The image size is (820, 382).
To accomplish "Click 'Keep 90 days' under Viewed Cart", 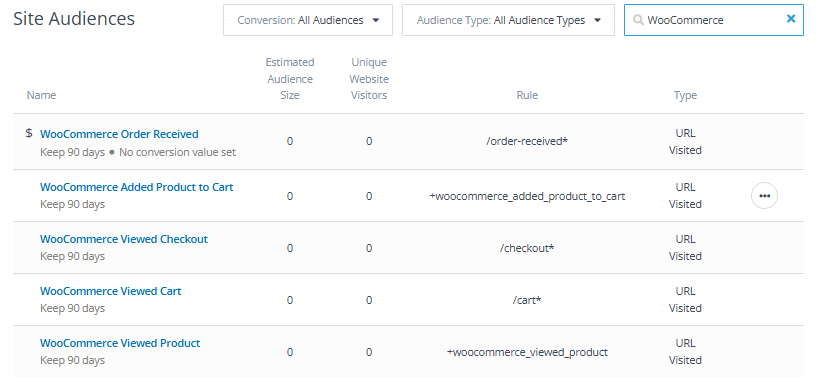I will (x=72, y=308).
